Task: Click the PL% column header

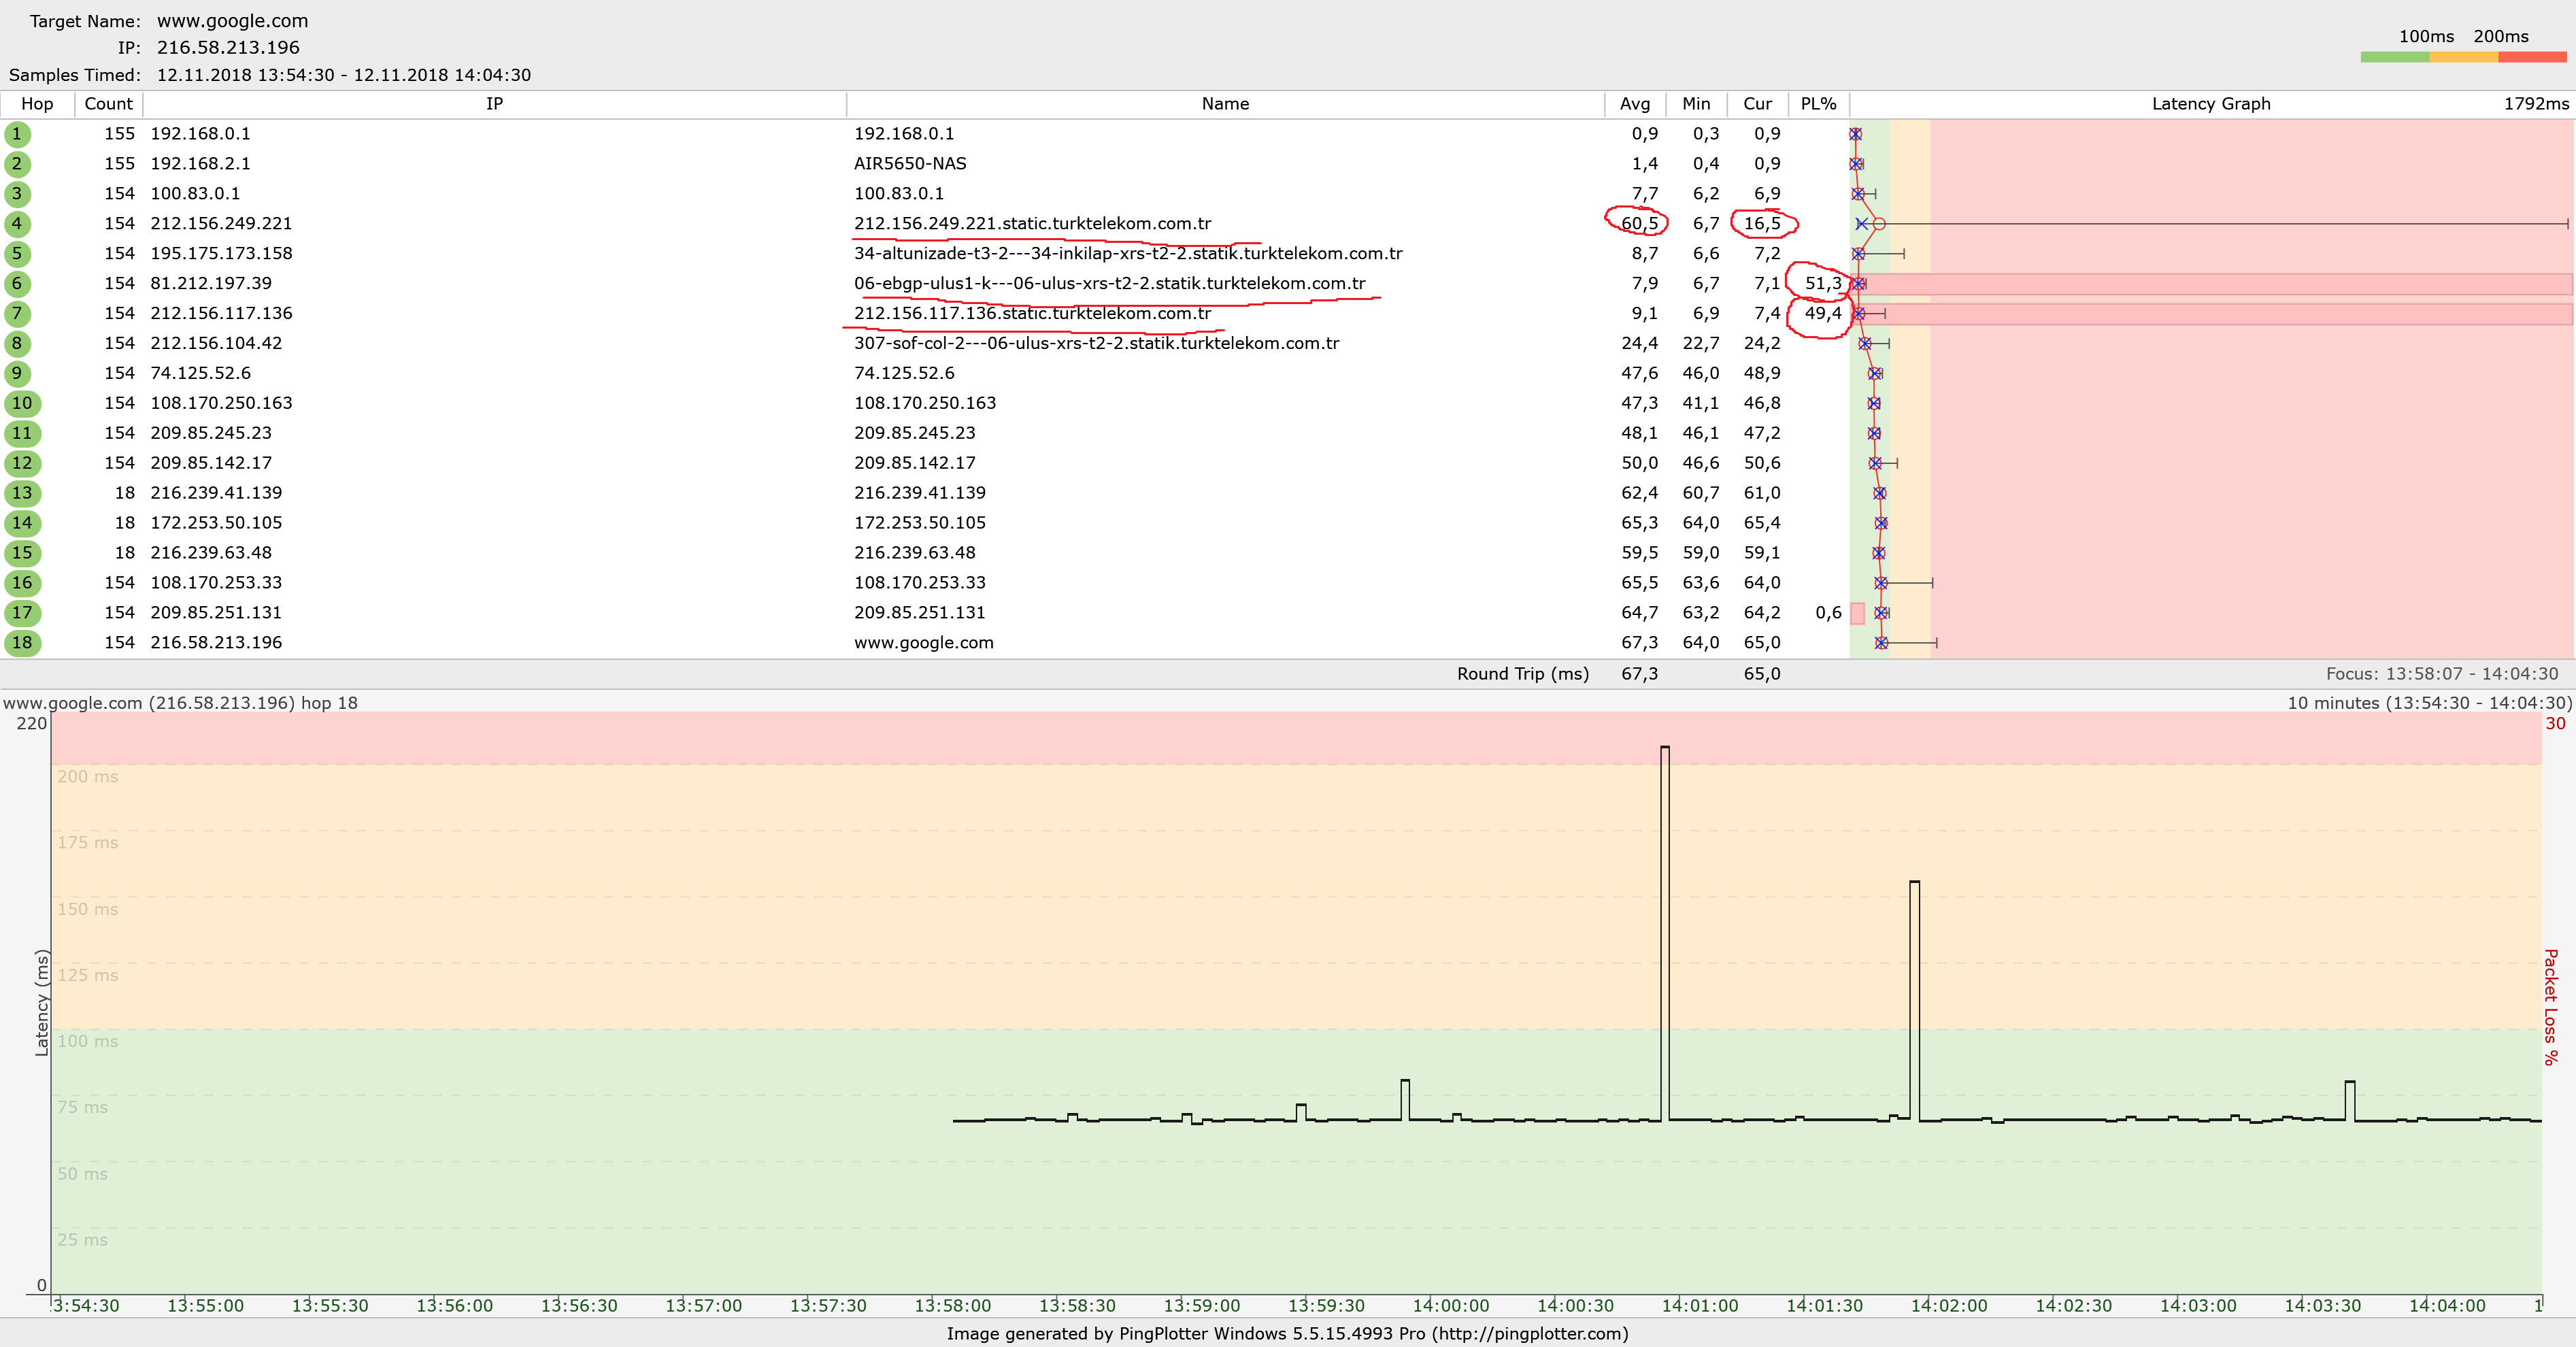Action: point(1818,104)
